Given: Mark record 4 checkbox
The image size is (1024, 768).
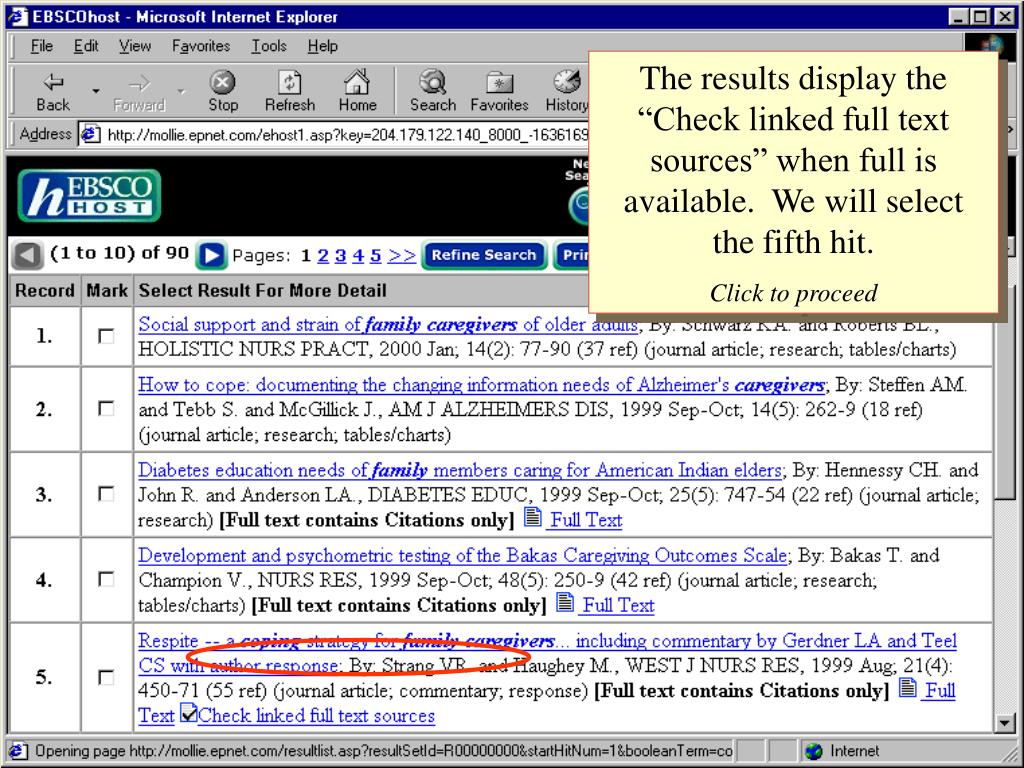Looking at the screenshot, I should click(106, 579).
